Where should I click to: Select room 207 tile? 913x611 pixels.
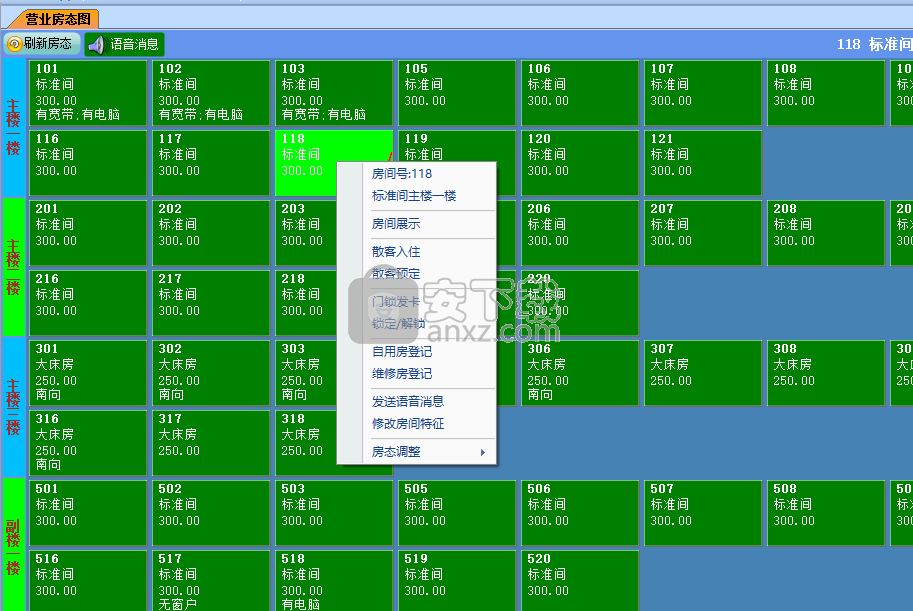click(703, 233)
